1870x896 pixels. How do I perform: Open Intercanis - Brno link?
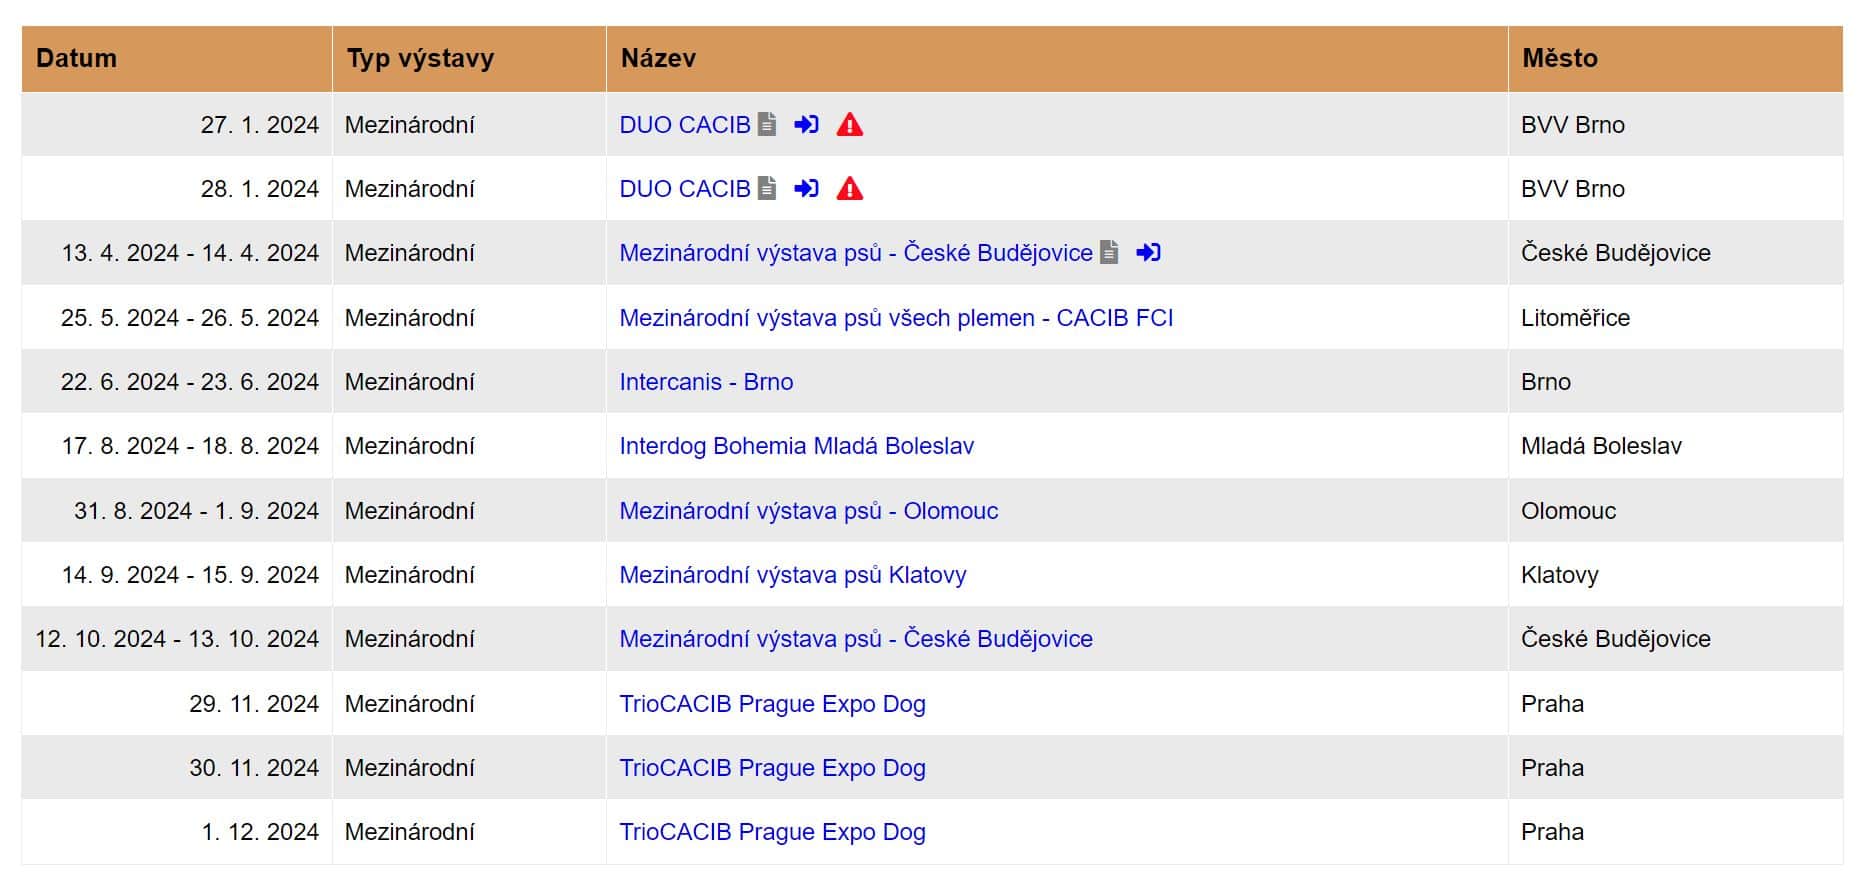coord(706,382)
